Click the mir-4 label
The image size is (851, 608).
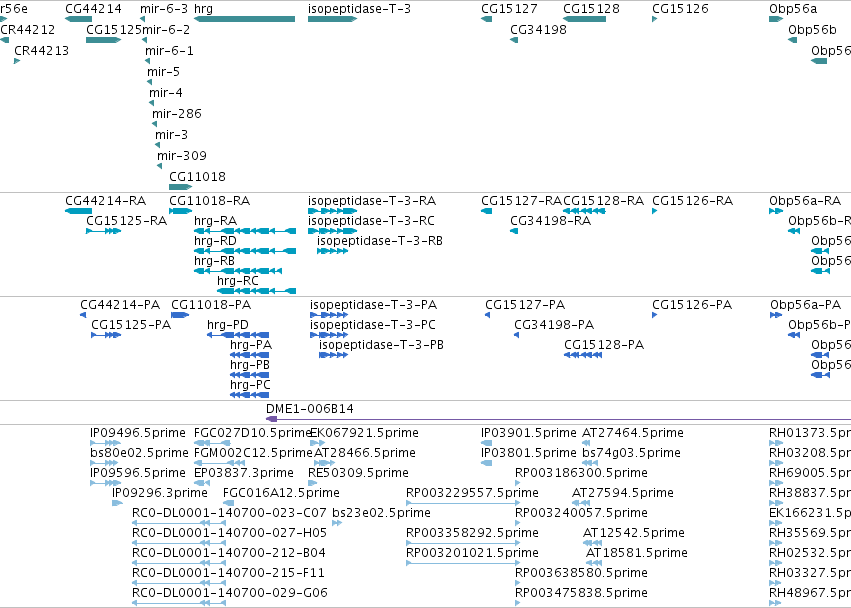tap(166, 93)
